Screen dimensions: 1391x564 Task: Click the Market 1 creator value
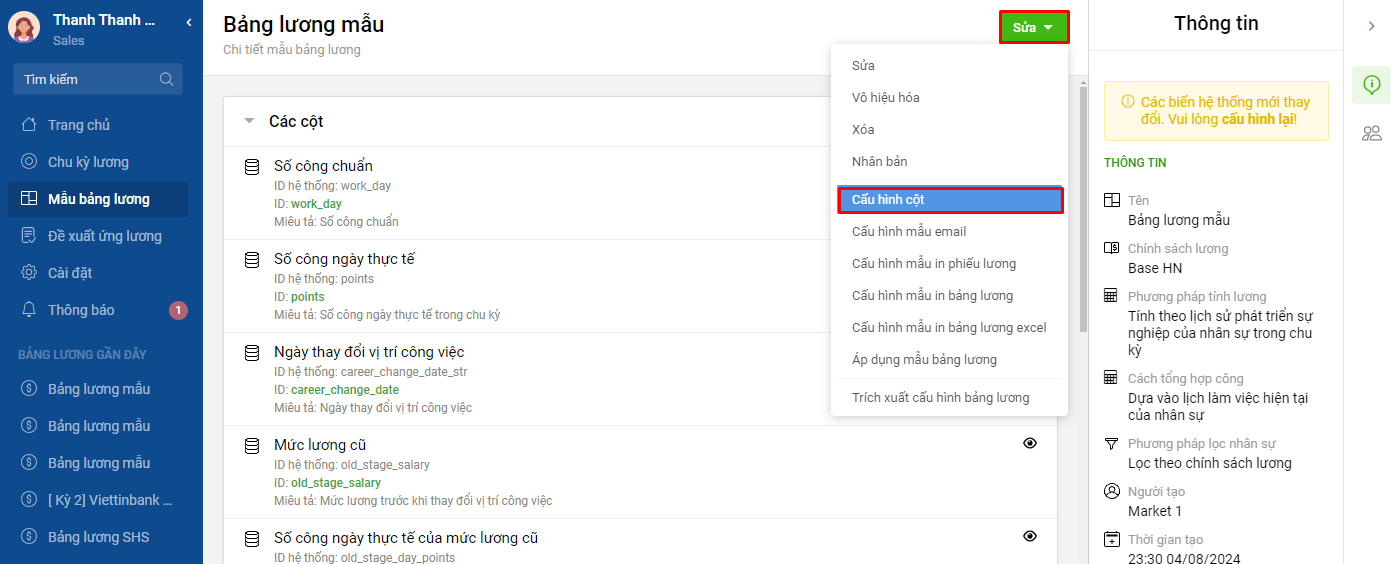[x=1156, y=511]
